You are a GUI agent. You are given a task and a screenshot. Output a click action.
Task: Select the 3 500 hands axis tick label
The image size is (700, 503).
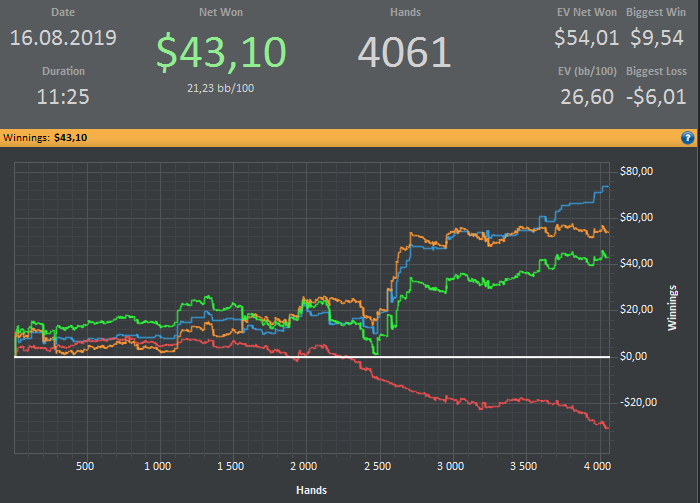524,466
